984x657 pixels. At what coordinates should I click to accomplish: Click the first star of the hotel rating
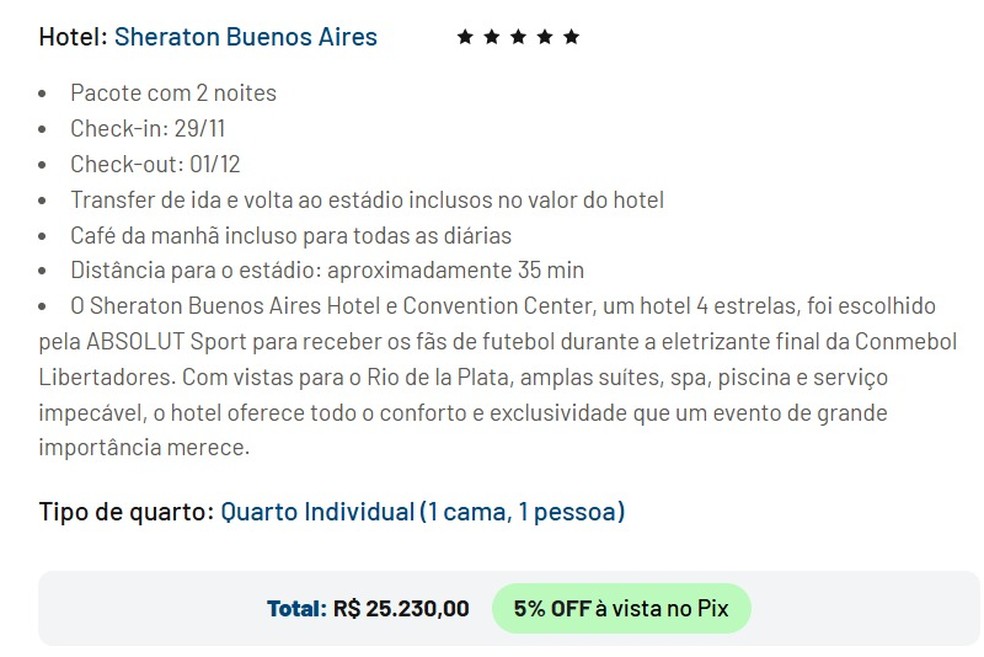click(x=464, y=37)
